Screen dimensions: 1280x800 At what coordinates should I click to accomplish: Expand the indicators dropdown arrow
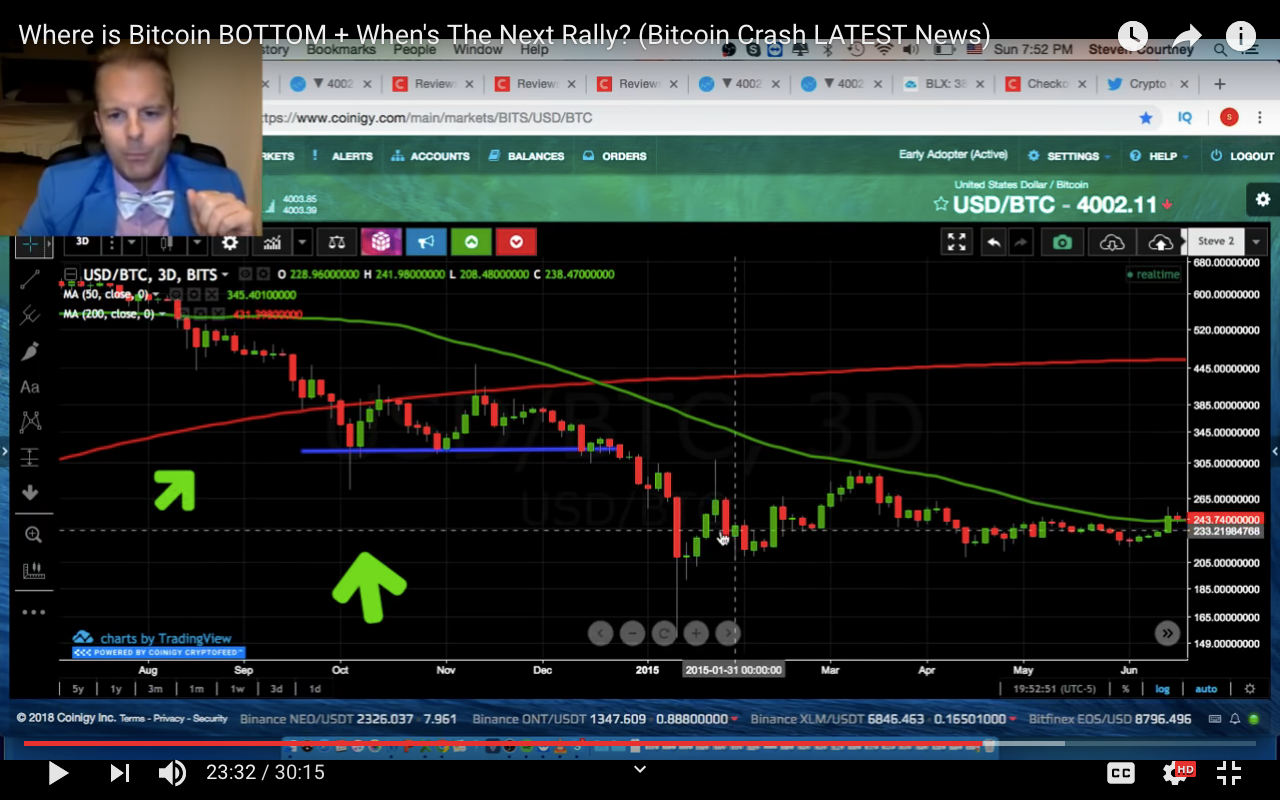pos(304,242)
